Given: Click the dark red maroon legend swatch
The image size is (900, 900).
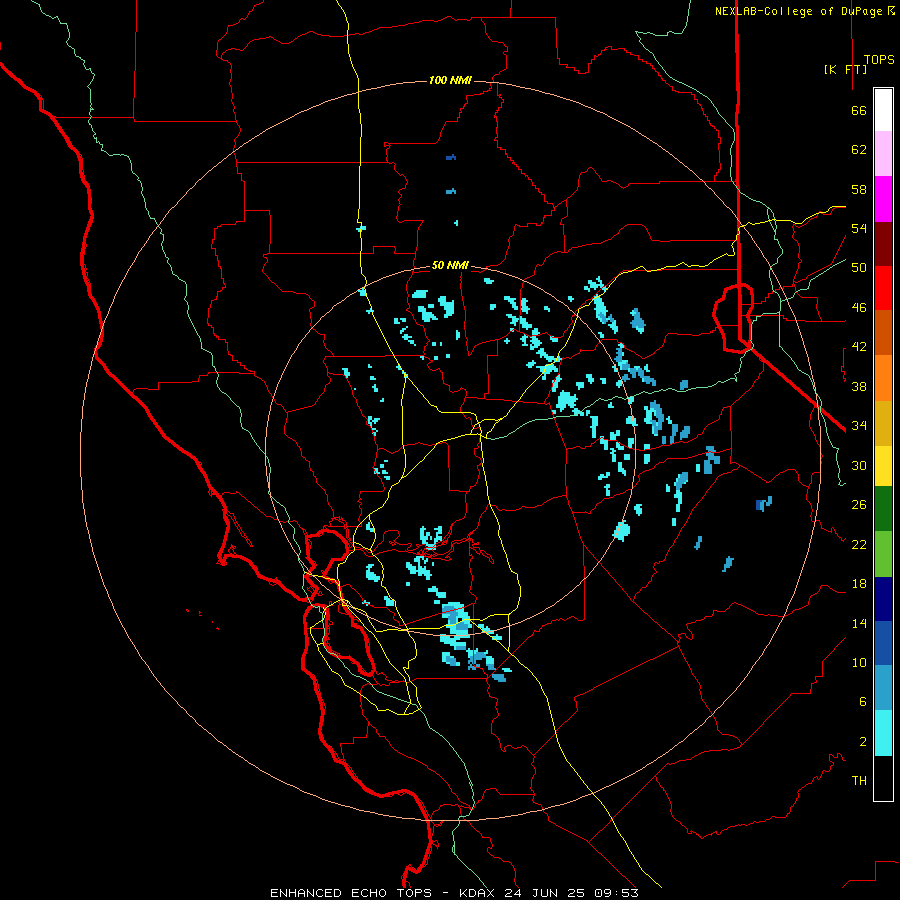Looking at the screenshot, I should coord(883,245).
